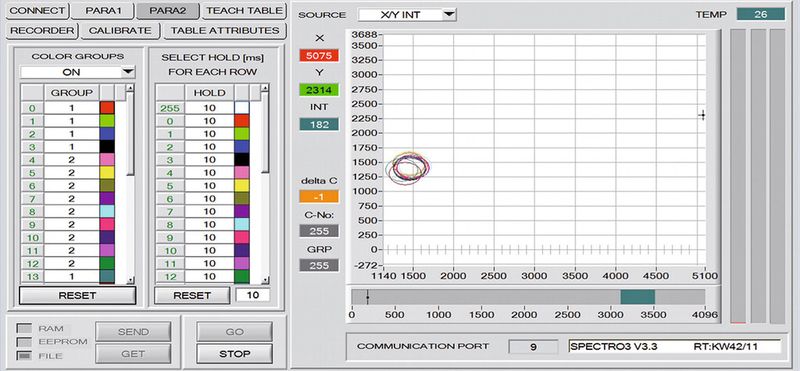Click the red swatch in HOLD row 0
This screenshot has height=371, width=800.
point(242,121)
